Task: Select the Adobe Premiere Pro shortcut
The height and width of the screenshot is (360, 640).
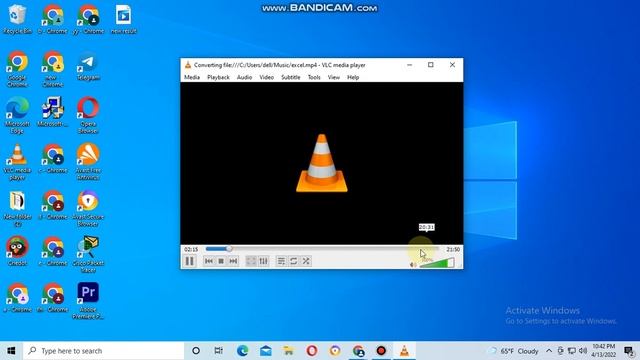Action: 88,300
